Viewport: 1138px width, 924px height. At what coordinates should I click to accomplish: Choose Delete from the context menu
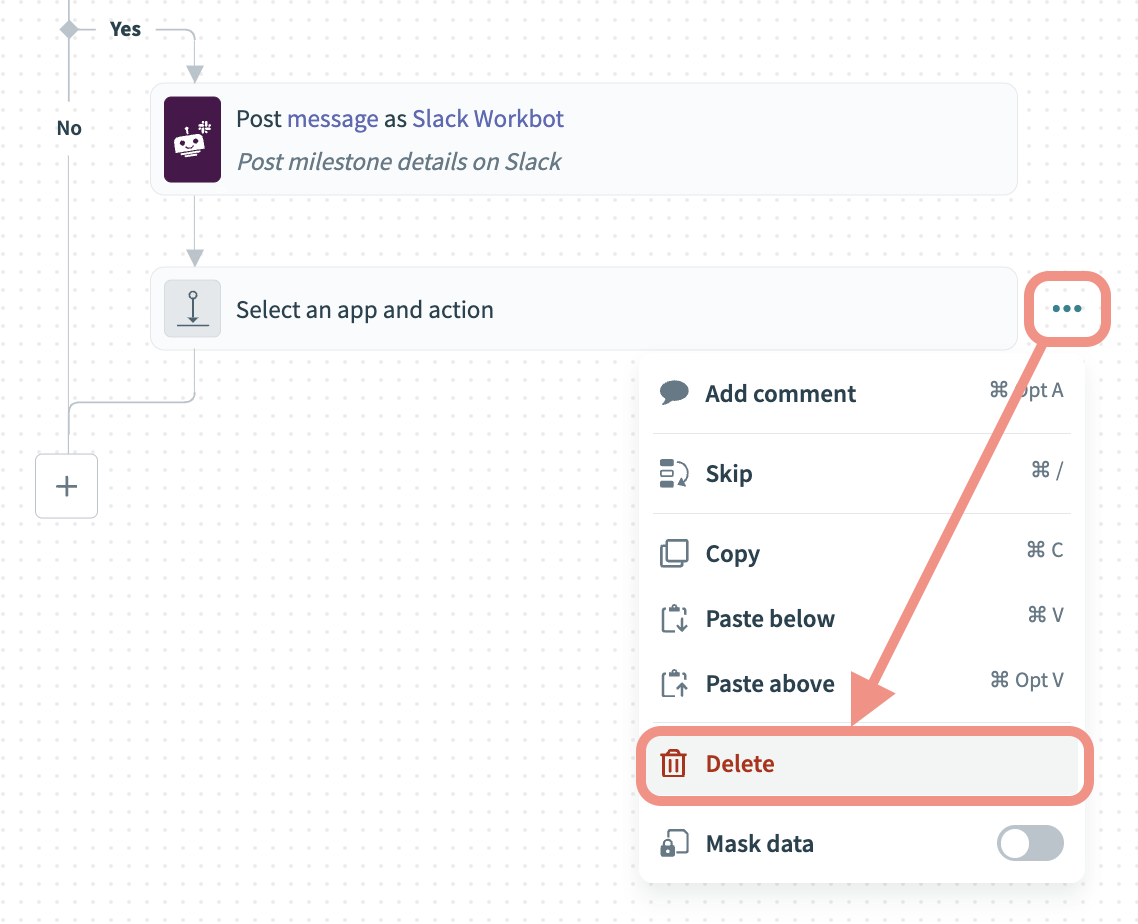pos(740,764)
